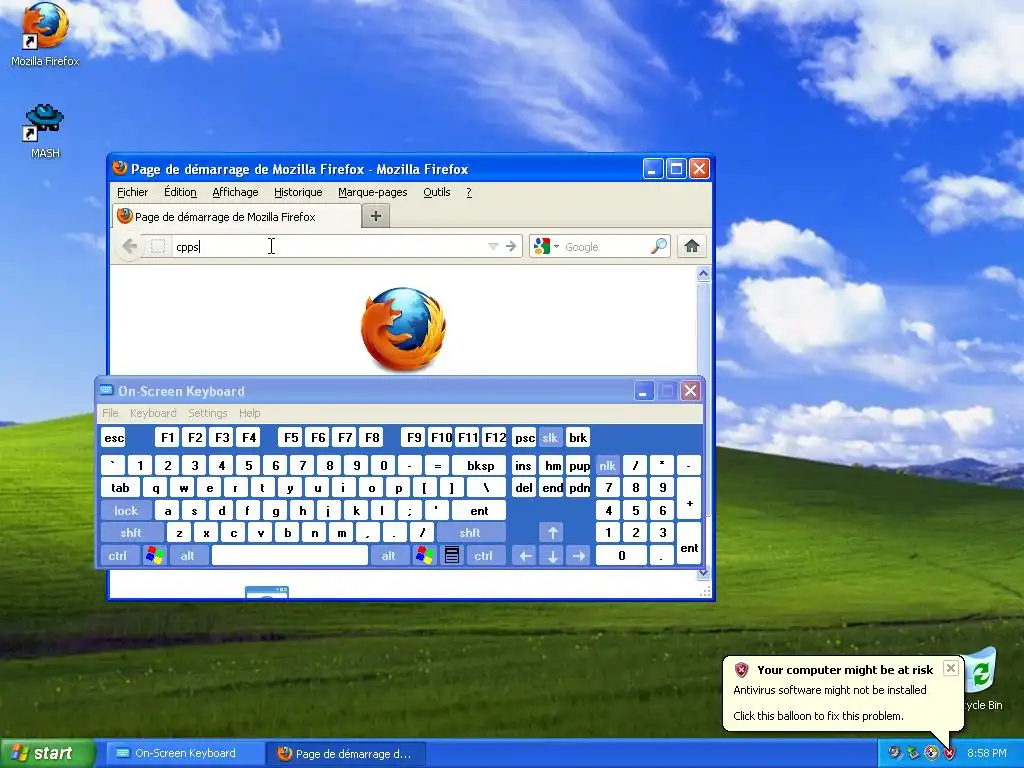
Task: Click the Firefox taskbar button
Action: 346,753
